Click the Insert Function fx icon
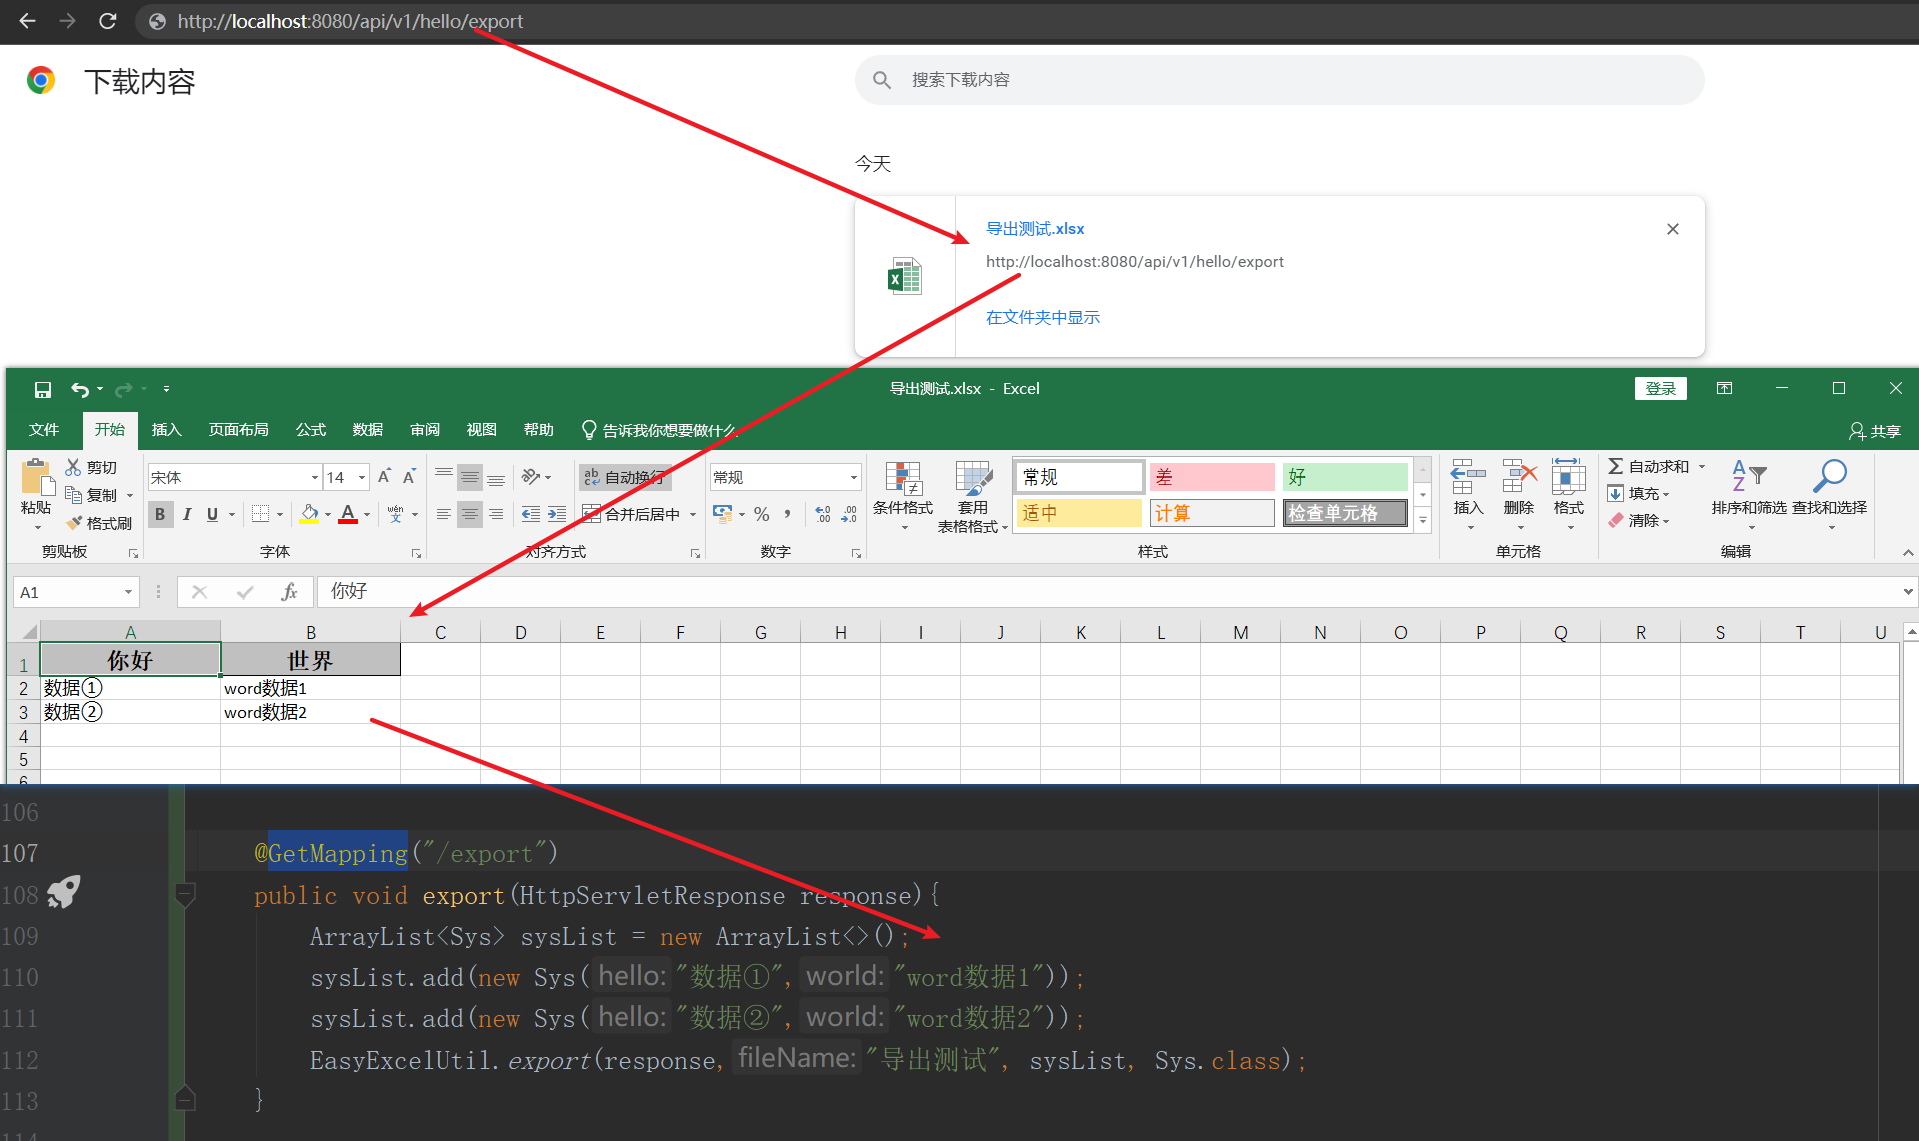 tap(289, 592)
